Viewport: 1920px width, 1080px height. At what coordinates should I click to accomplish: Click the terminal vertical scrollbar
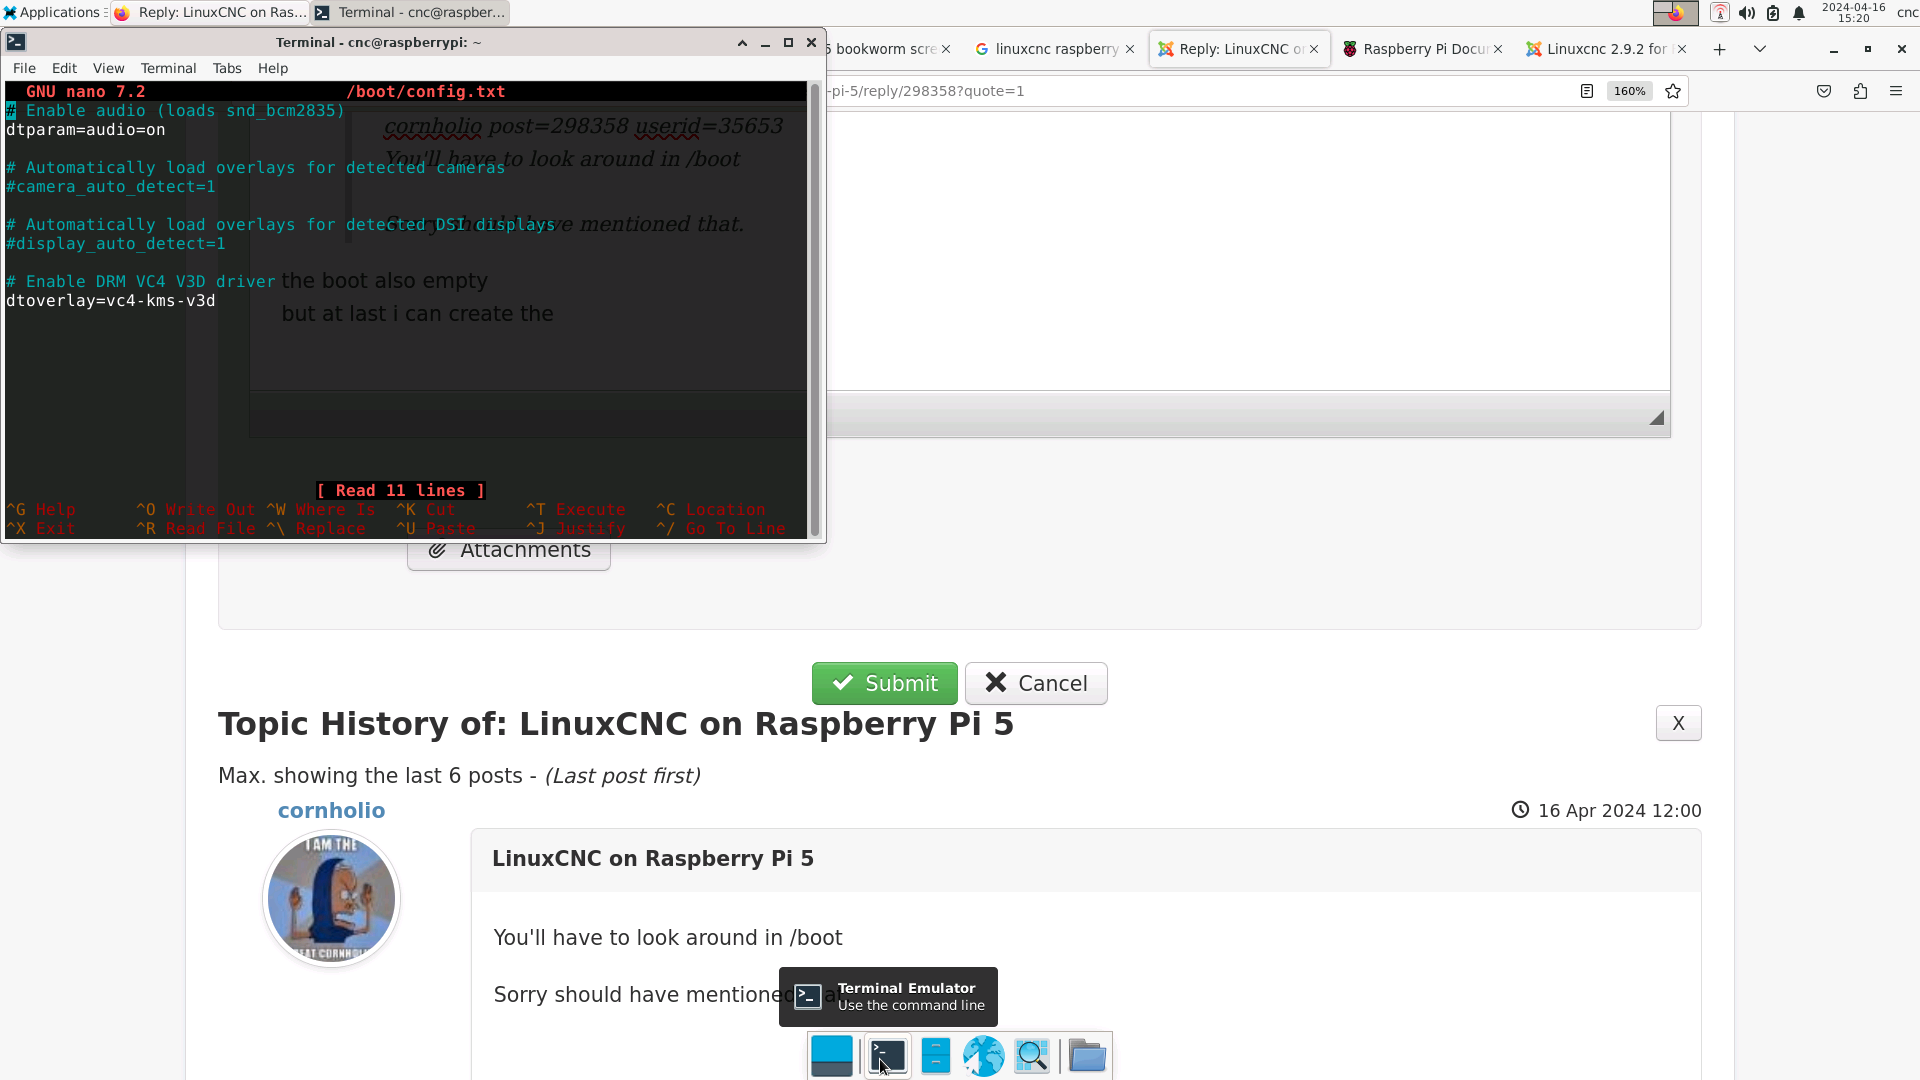click(815, 310)
